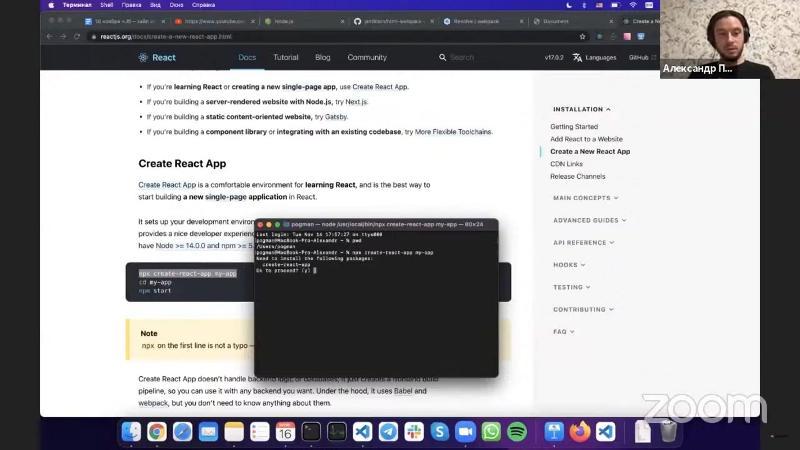Open Telegram from the dock
Screen dimensions: 800x450
[x=388, y=431]
